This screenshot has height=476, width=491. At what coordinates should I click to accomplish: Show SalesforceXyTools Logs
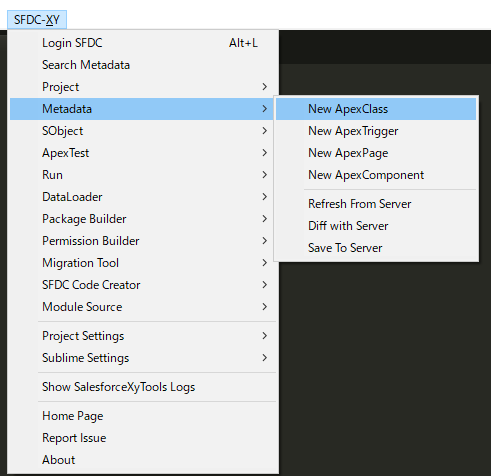143,387
